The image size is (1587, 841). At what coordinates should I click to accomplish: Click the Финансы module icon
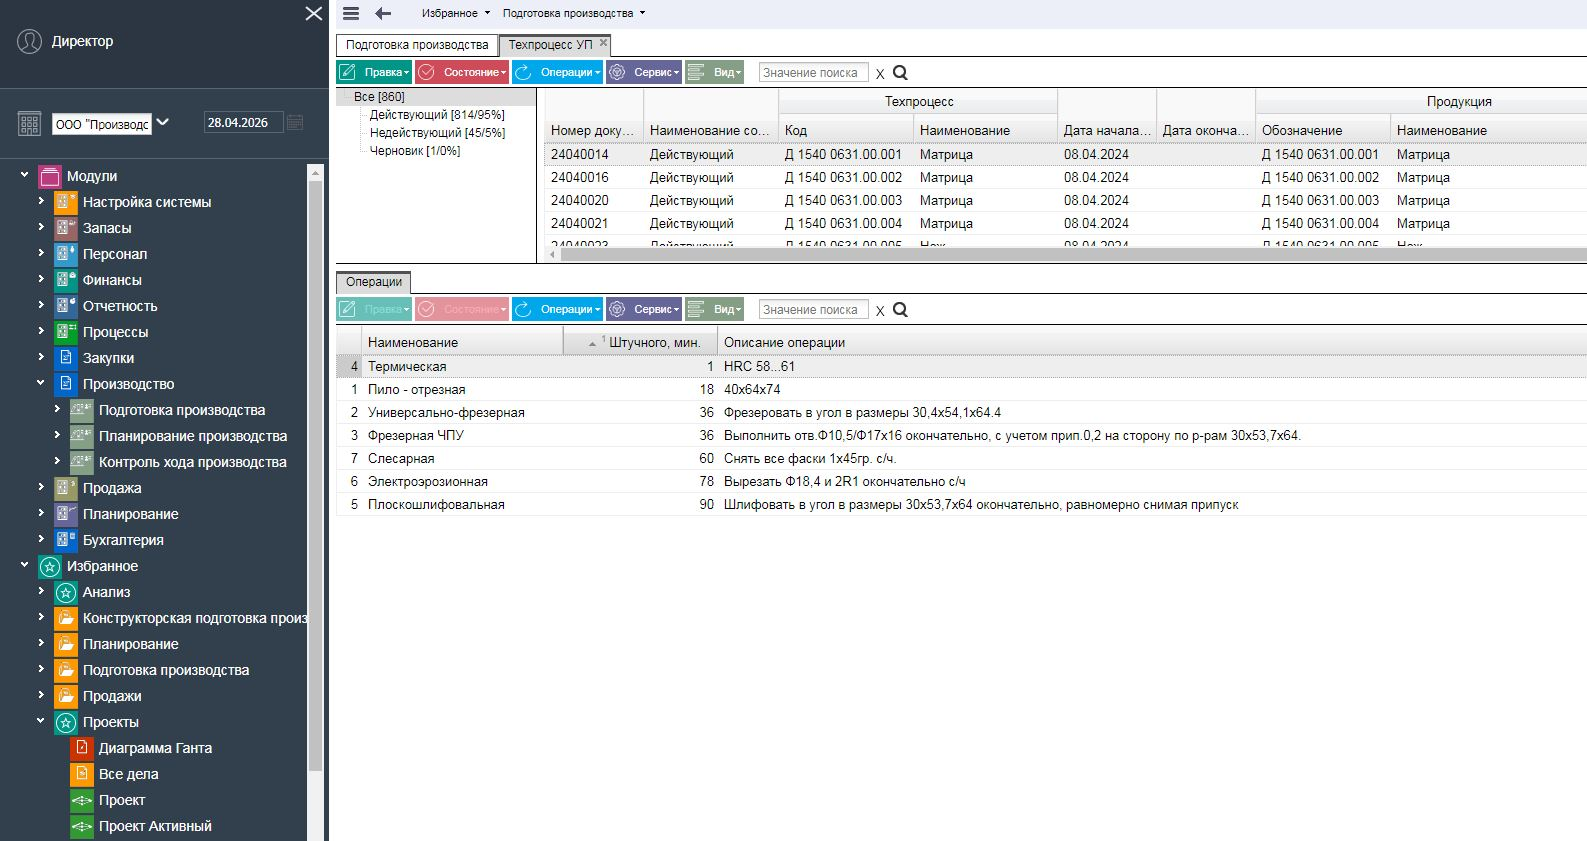coord(66,280)
